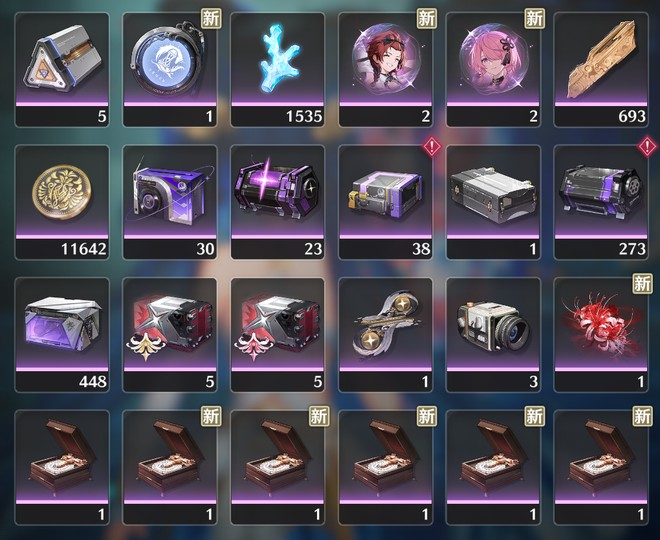Click the purple radio box showing 30
Image resolution: width=660 pixels, height=540 pixels.
click(x=170, y=202)
